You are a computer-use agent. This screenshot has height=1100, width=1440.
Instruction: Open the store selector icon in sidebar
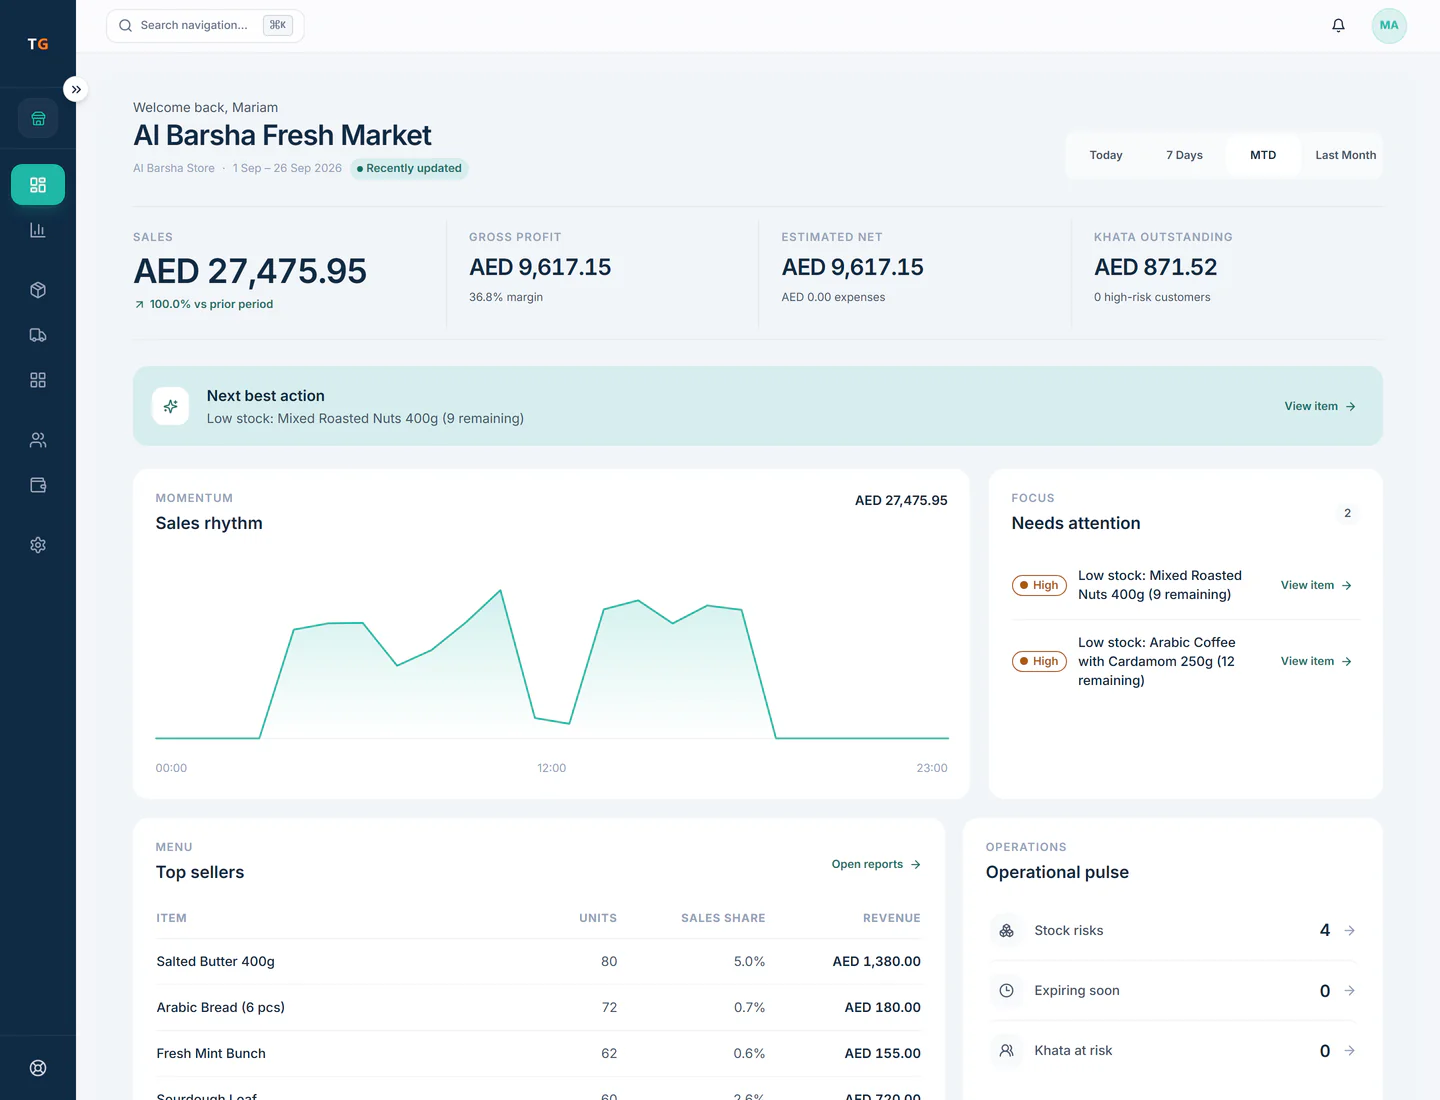[38, 118]
